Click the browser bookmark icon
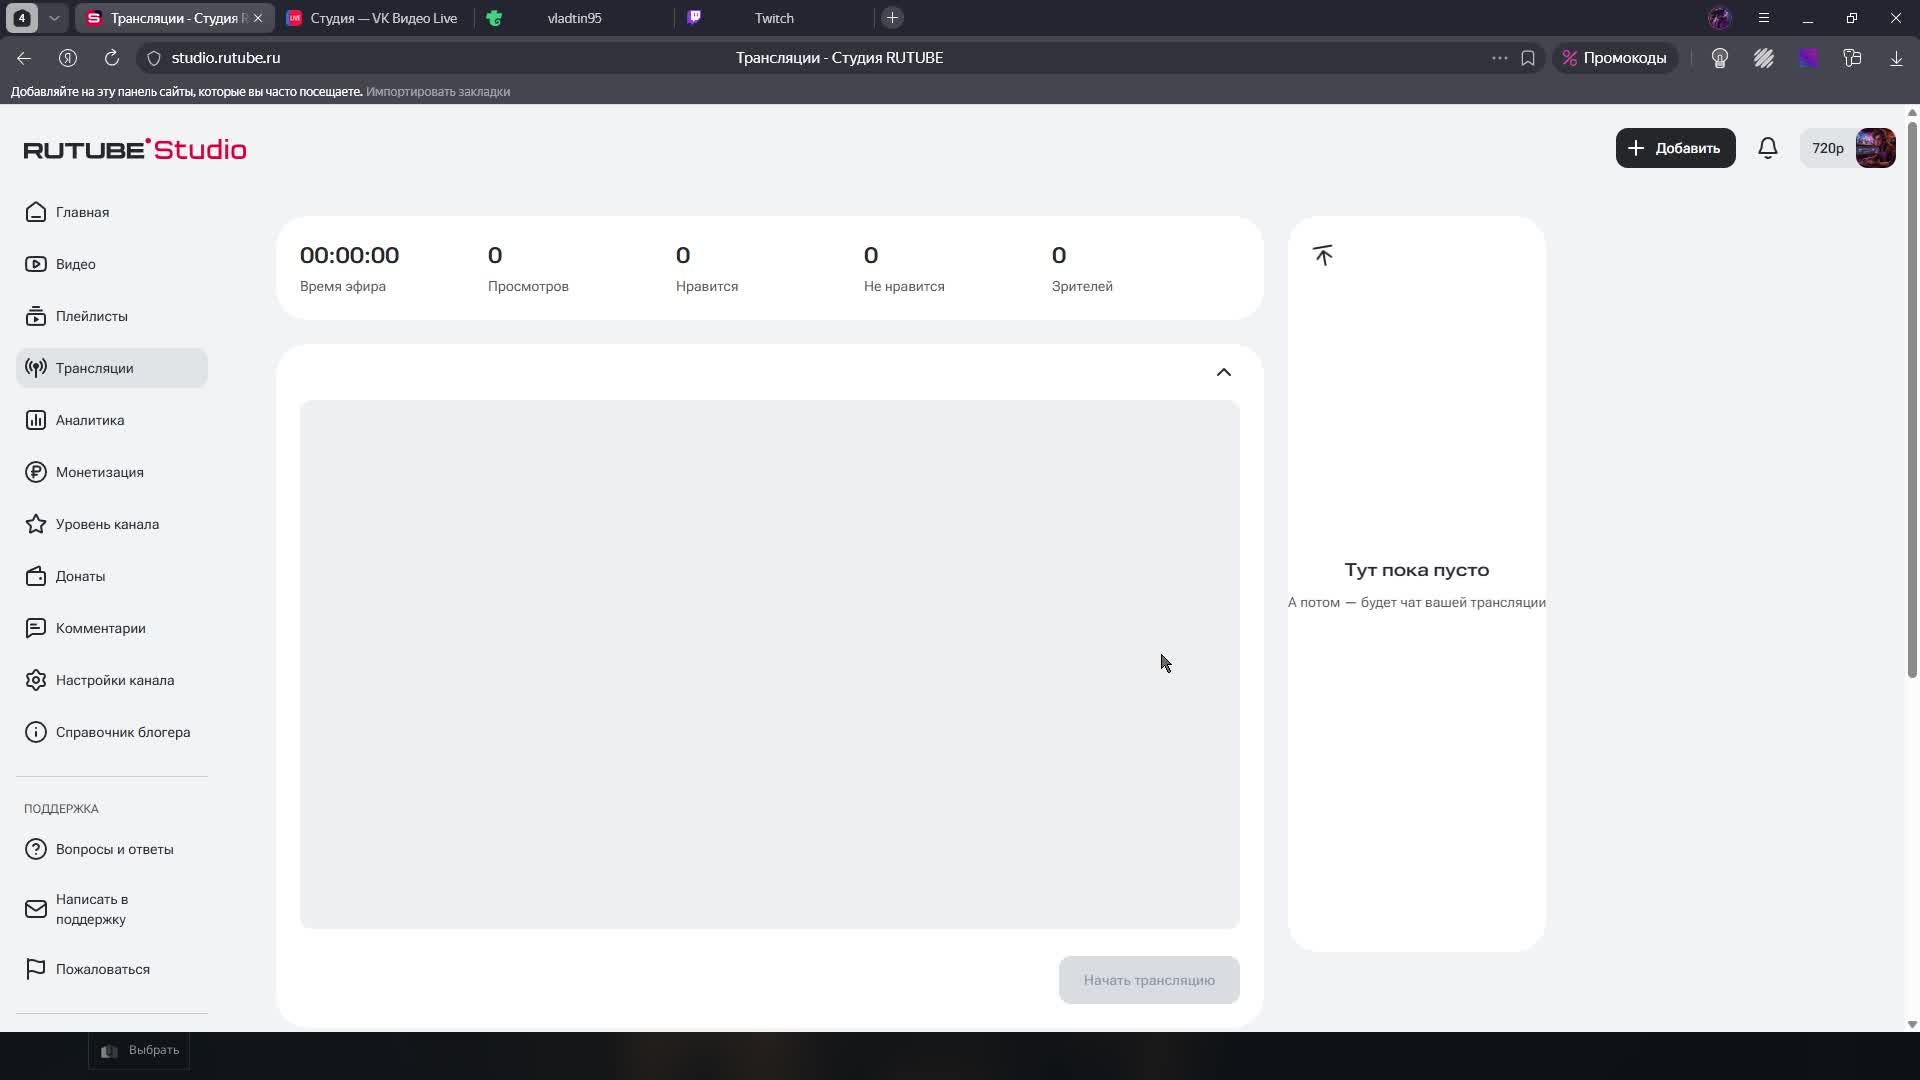Viewport: 1920px width, 1080px height. 1528,58
